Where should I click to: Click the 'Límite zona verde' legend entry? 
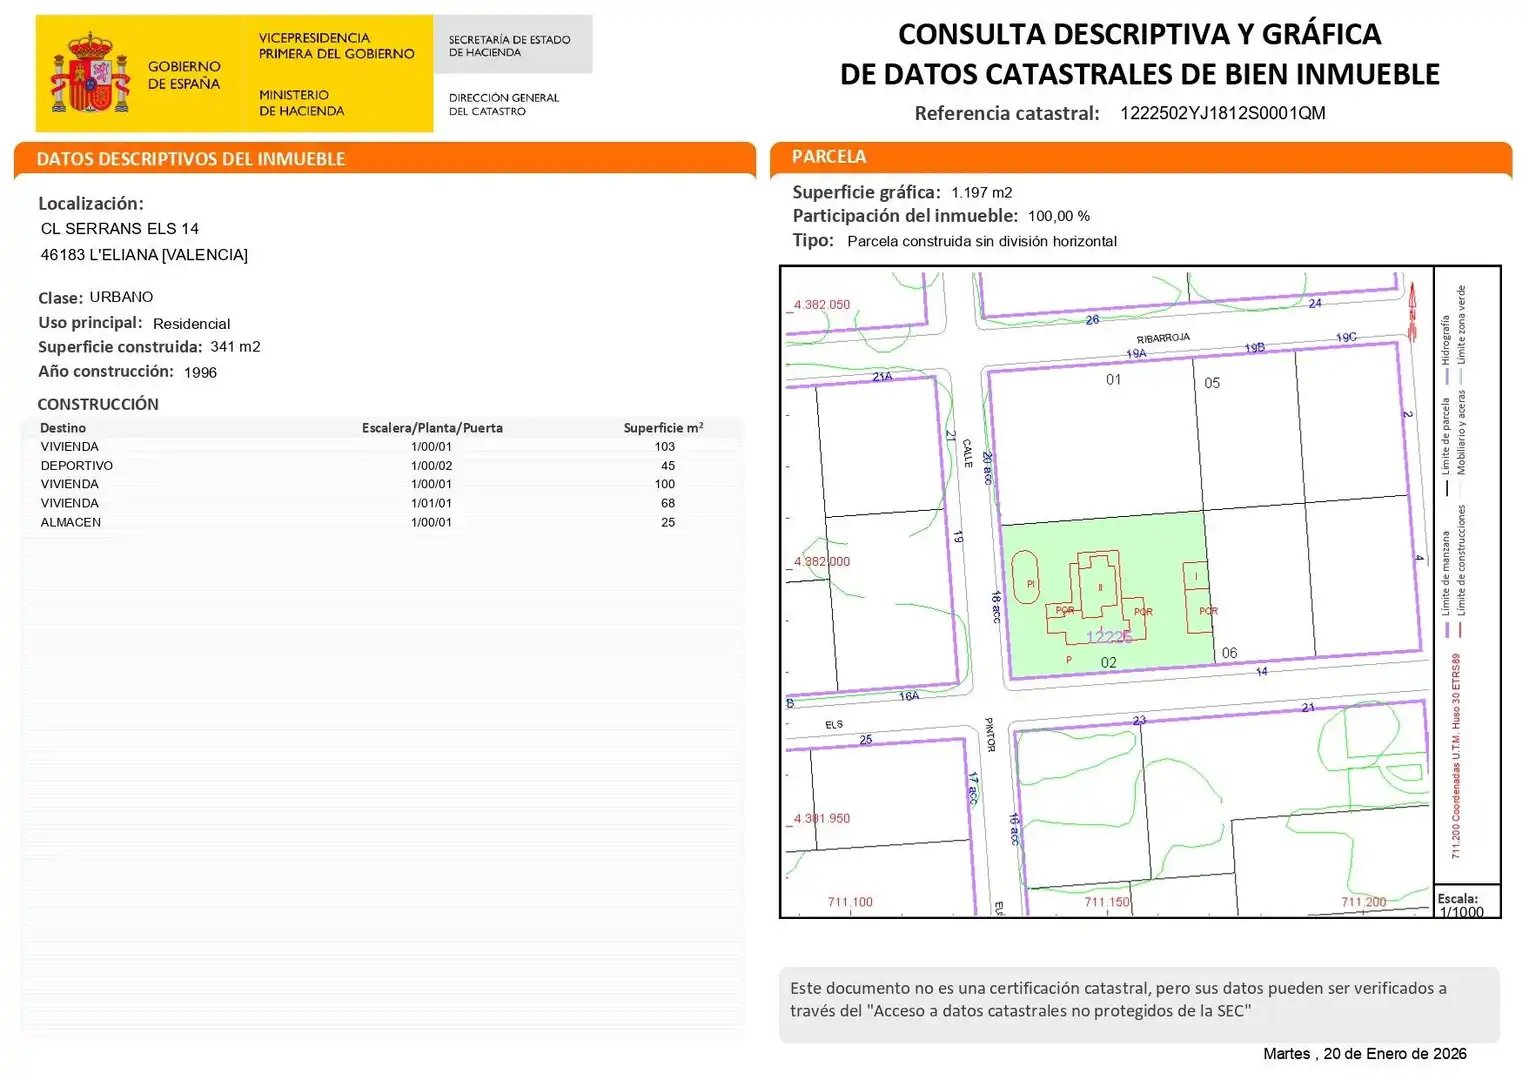coord(1461,335)
